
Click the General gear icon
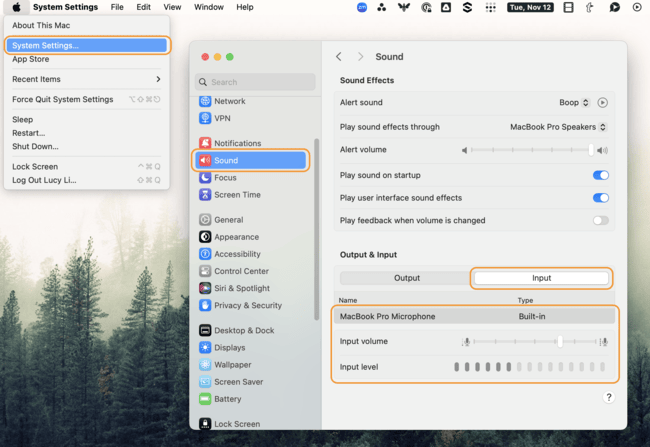click(205, 219)
